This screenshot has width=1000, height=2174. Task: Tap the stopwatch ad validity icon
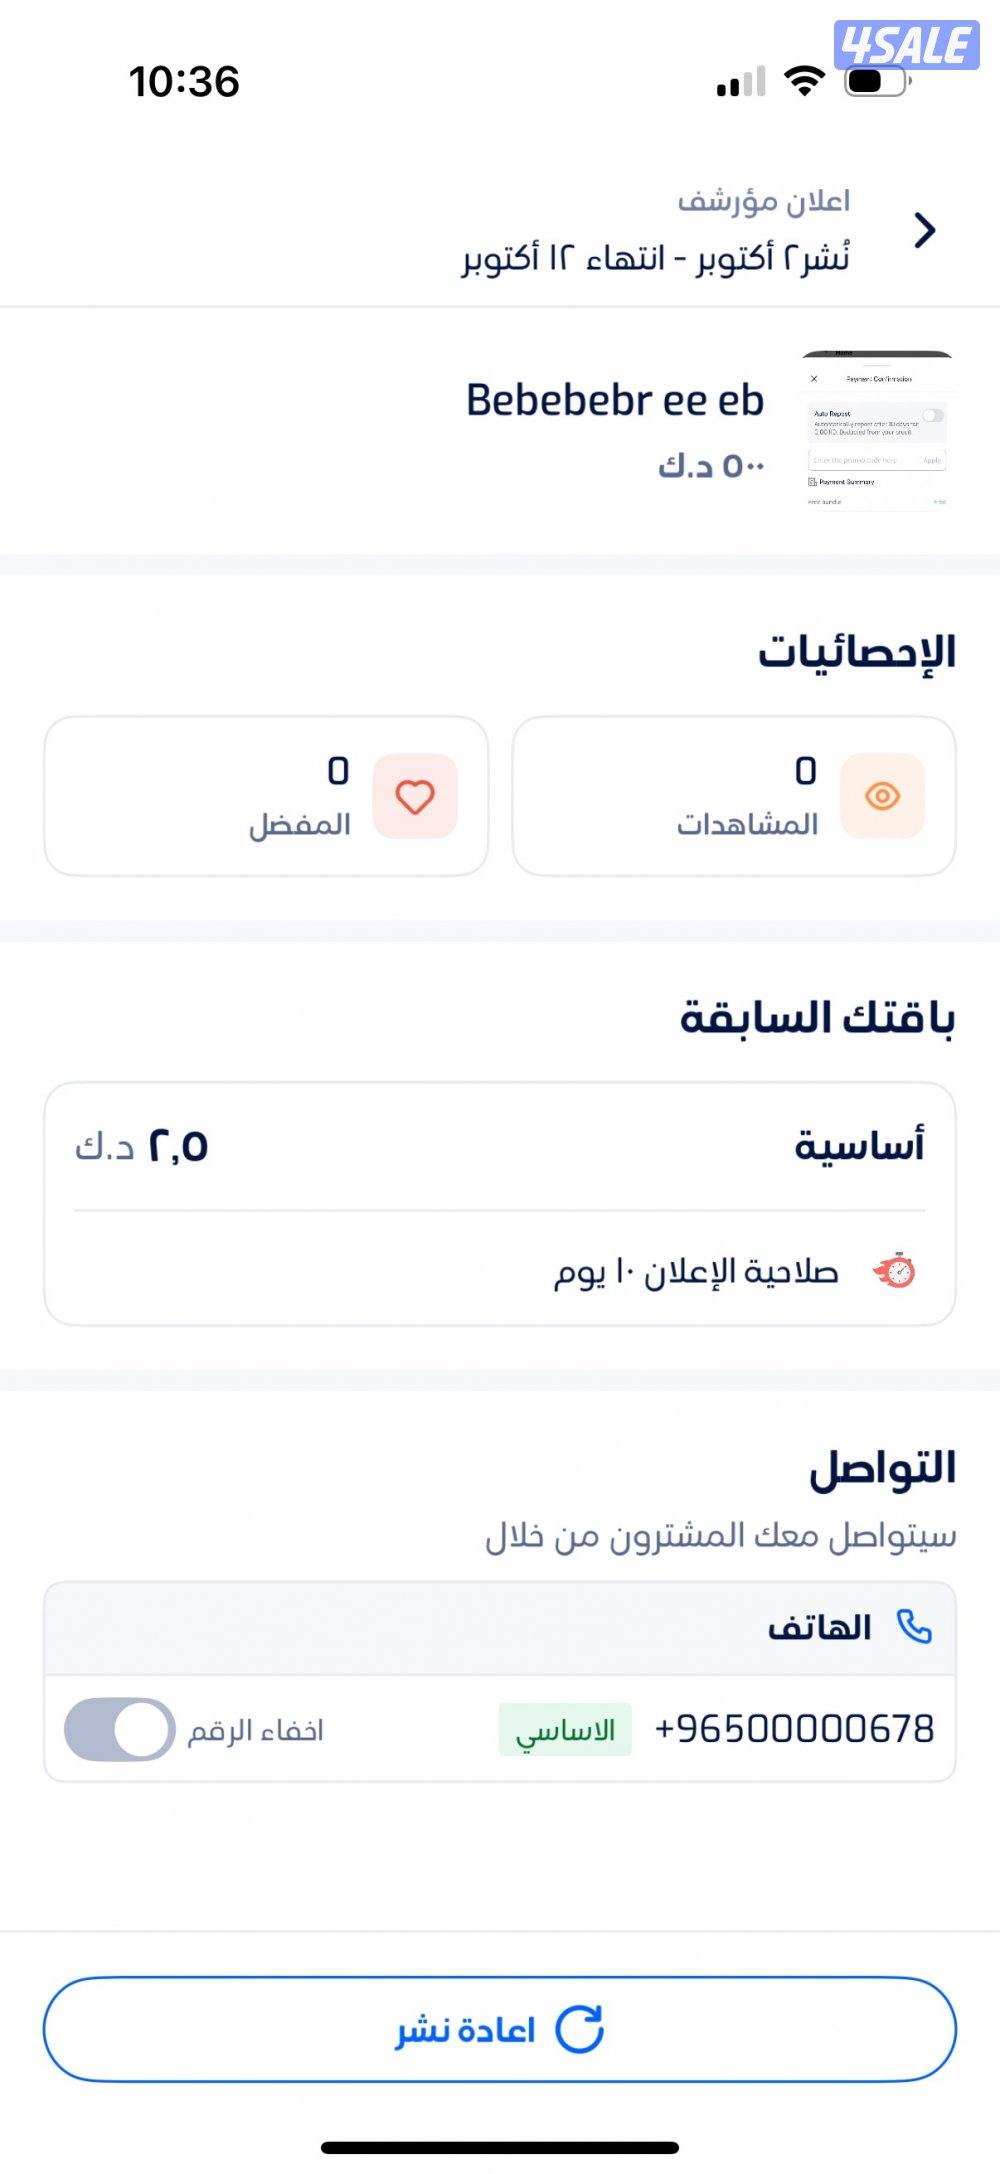coord(895,1271)
